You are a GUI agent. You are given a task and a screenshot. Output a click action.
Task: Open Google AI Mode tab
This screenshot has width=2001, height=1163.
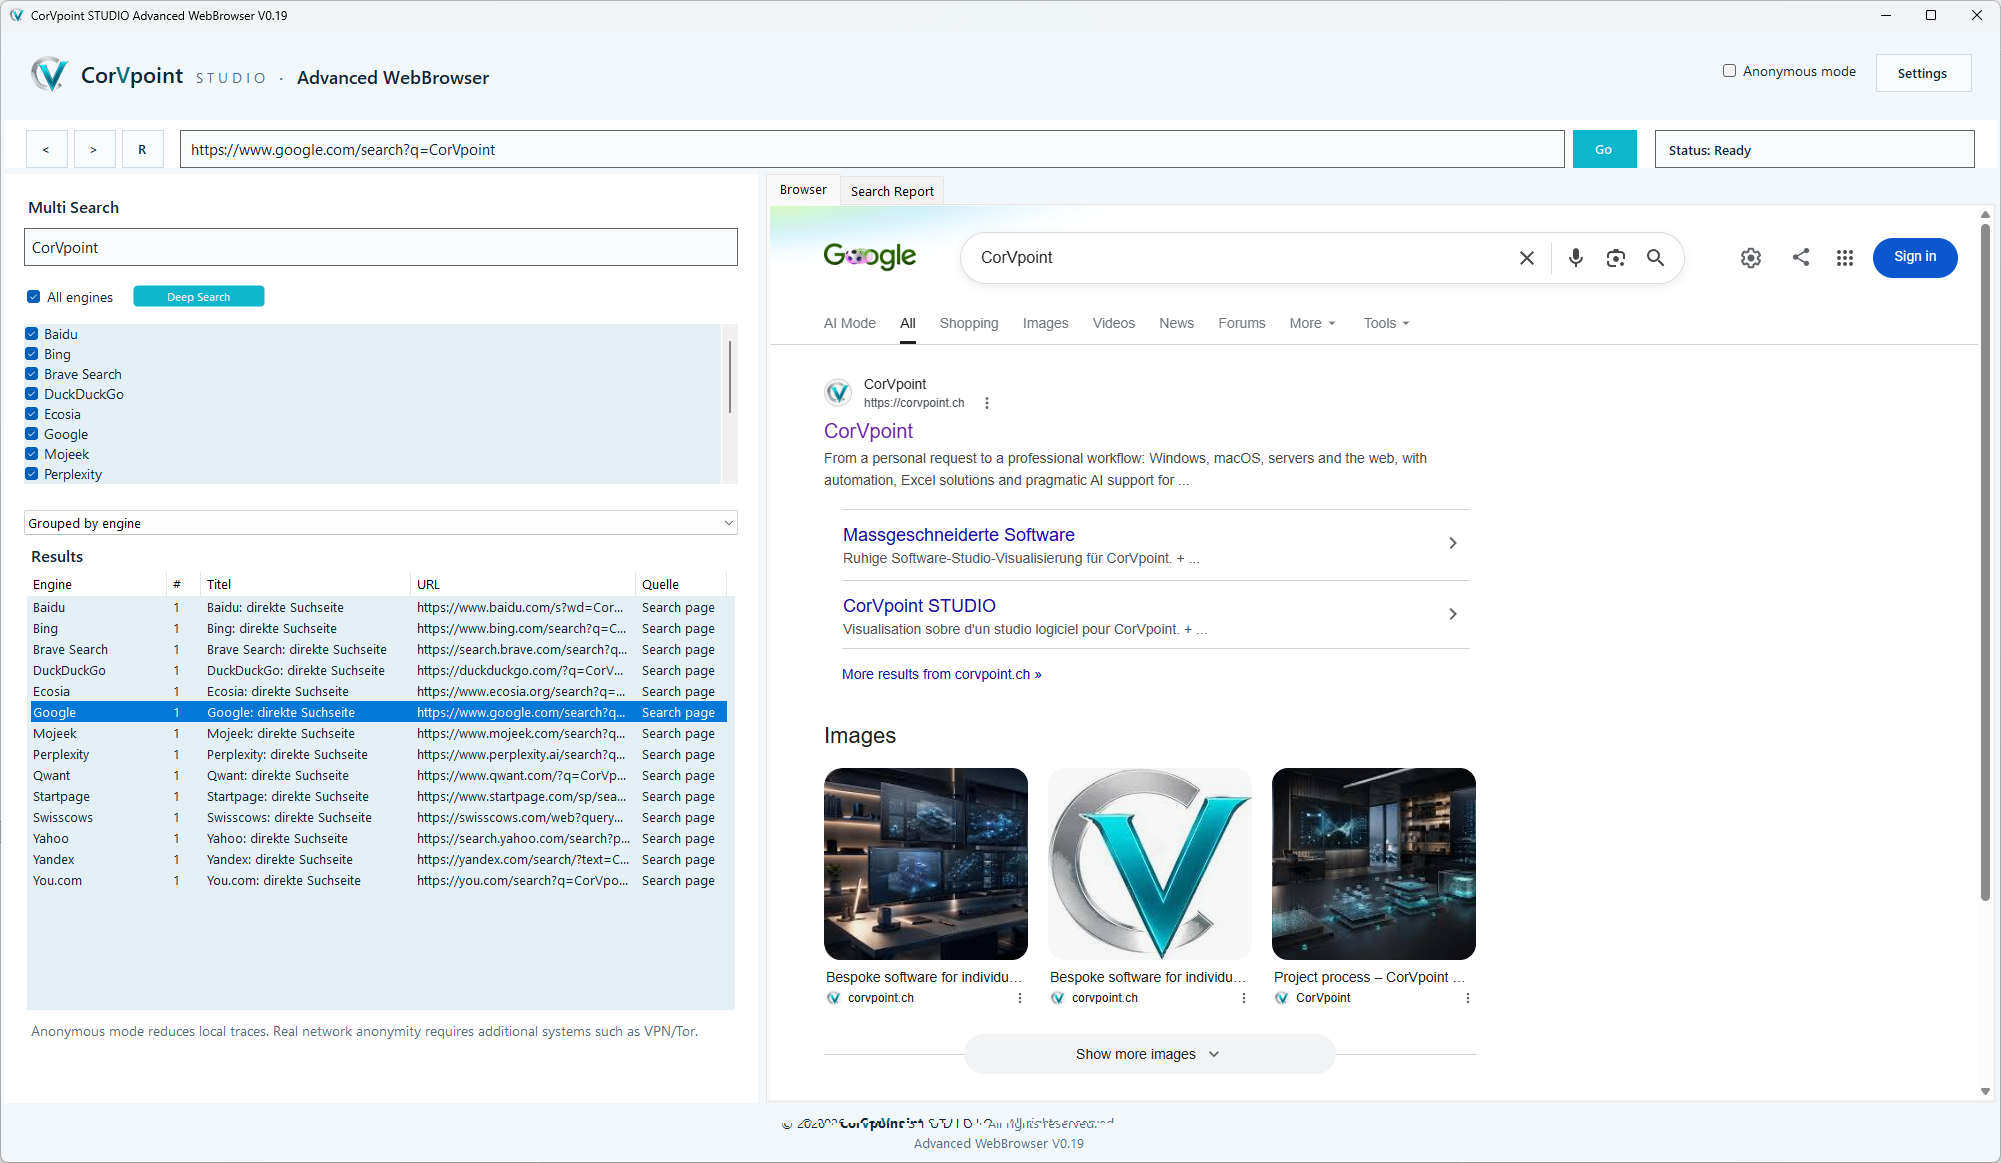pos(850,323)
